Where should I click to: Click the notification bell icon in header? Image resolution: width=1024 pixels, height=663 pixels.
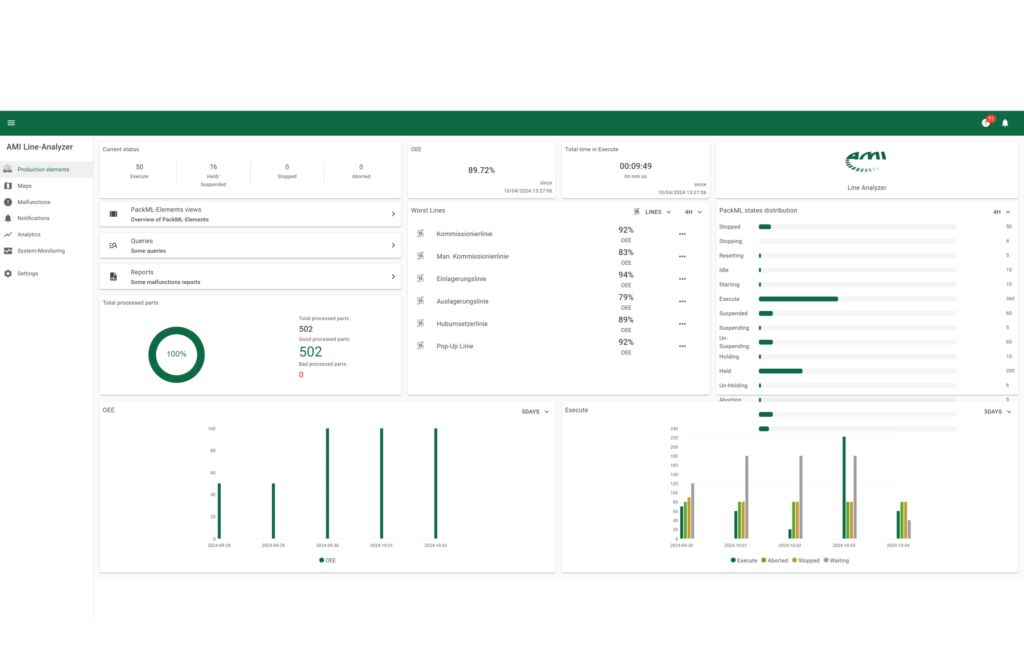(x=1005, y=123)
